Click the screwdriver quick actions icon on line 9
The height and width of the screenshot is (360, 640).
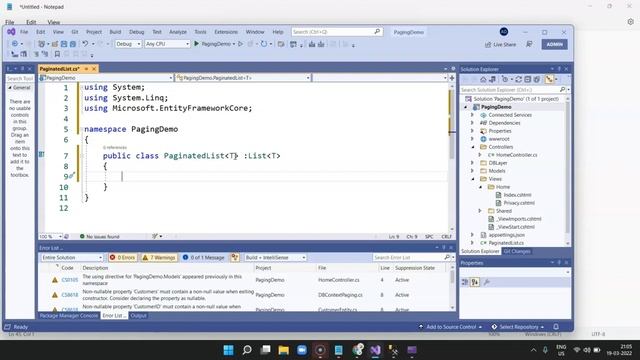click(x=71, y=176)
